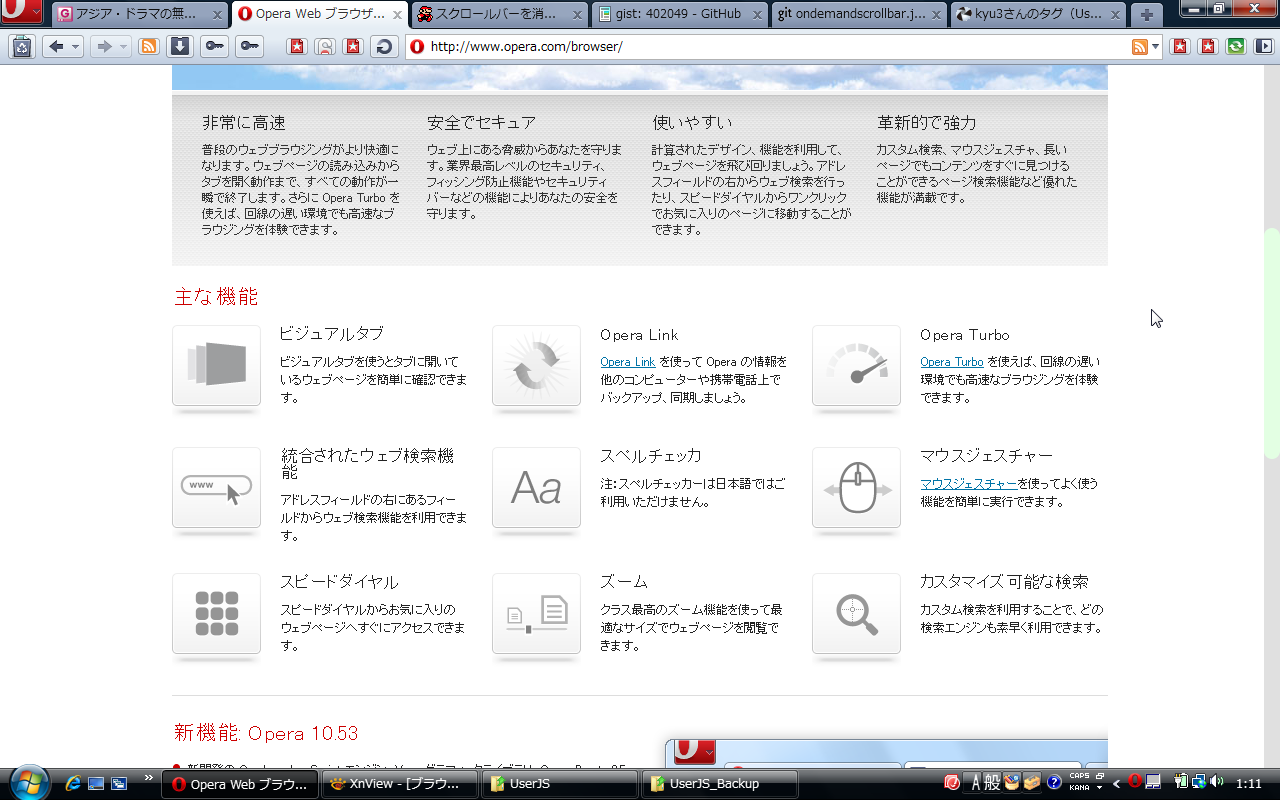Click the XnView taskbar button
The image size is (1280, 800).
click(400, 784)
